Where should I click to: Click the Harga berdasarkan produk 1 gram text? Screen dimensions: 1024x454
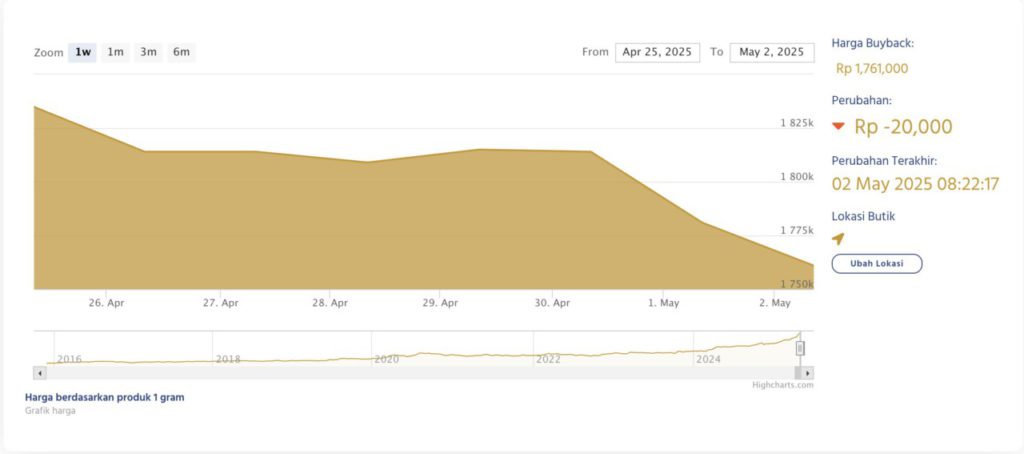pos(104,397)
